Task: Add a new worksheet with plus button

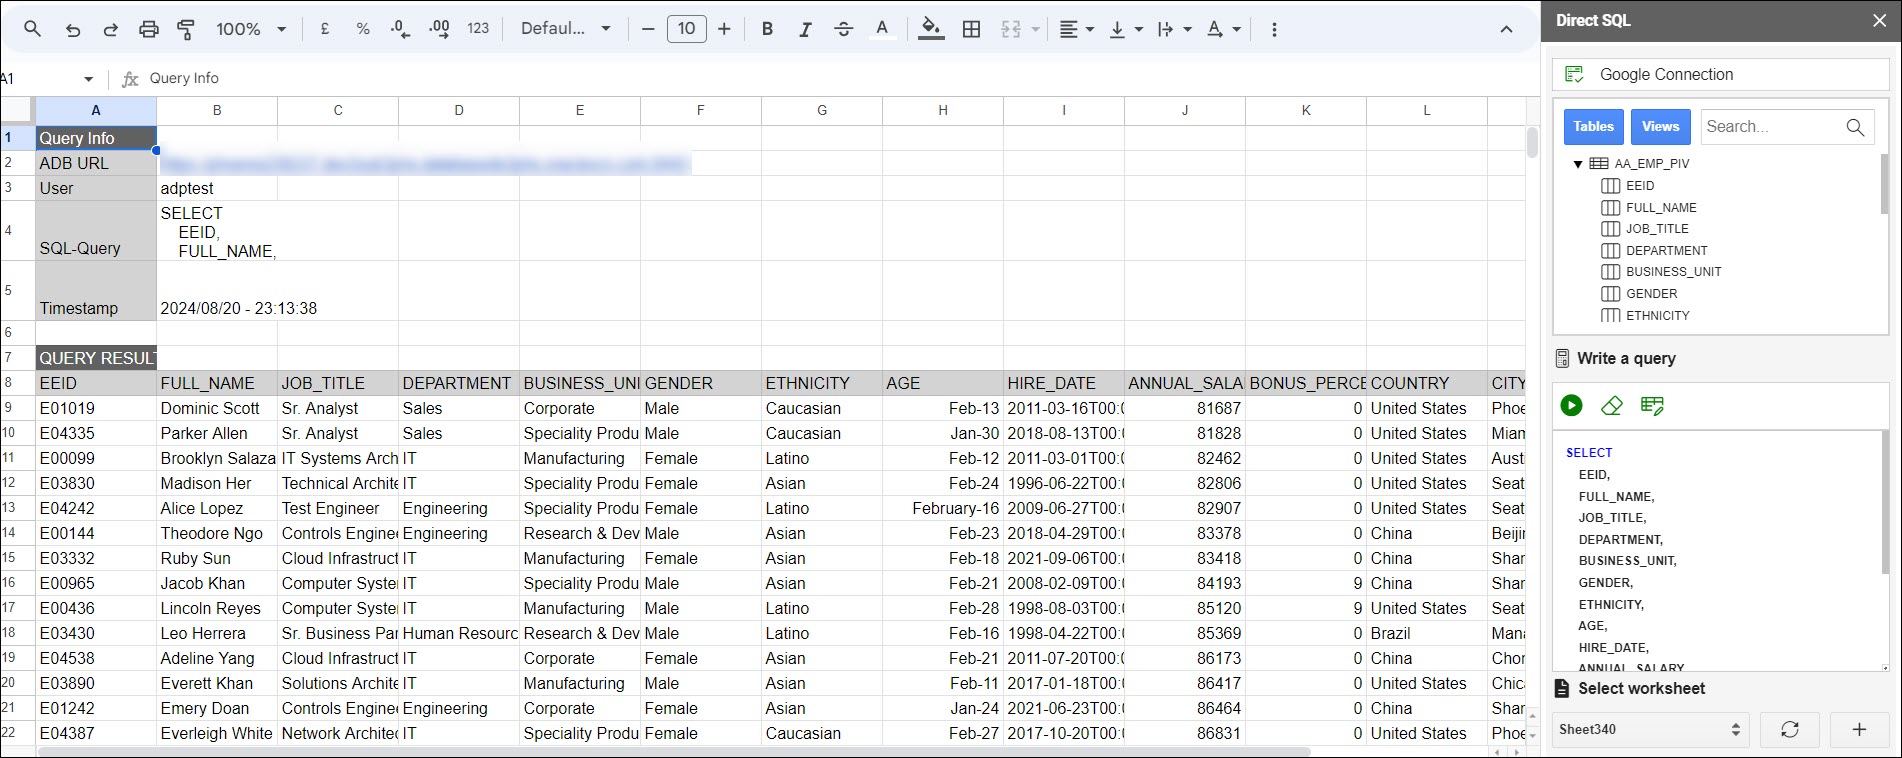Action: (x=1858, y=729)
